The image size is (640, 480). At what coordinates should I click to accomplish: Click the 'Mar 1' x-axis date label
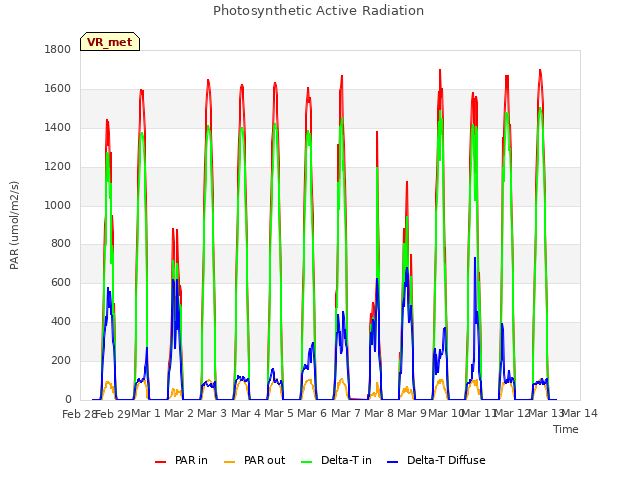click(146, 413)
